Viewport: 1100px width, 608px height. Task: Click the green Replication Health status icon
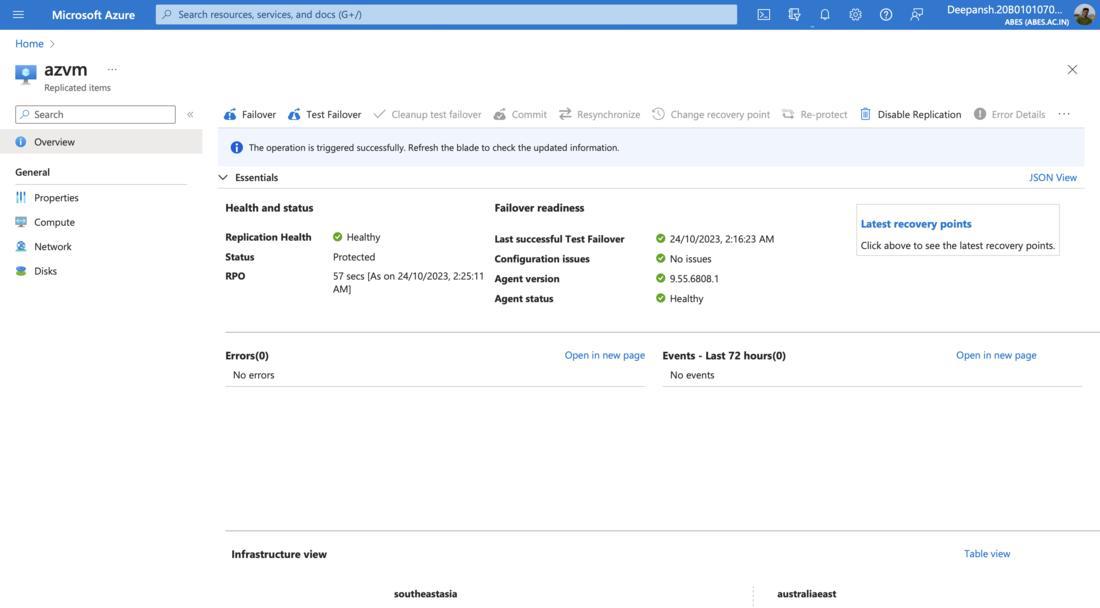(x=337, y=237)
